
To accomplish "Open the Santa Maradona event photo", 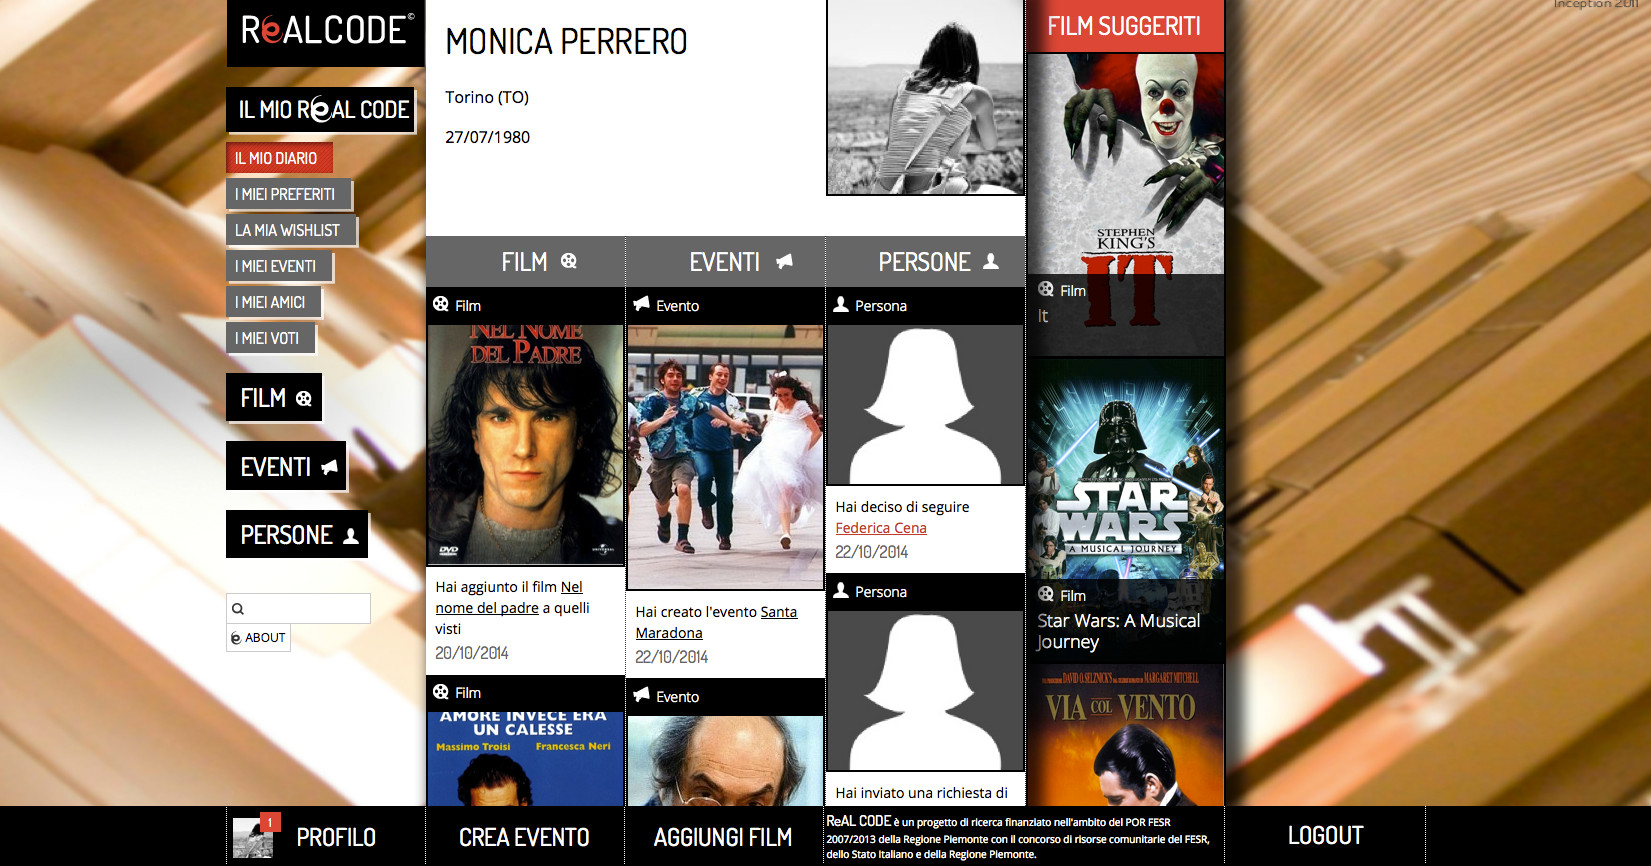I will pyautogui.click(x=726, y=457).
